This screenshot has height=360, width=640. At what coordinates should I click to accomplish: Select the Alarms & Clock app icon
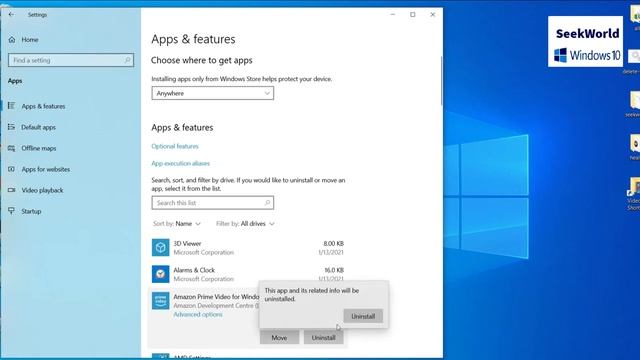click(x=160, y=274)
